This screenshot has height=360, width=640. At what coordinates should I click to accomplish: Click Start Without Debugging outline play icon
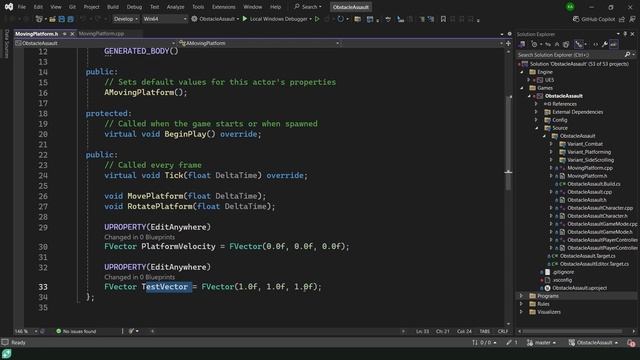pos(317,19)
